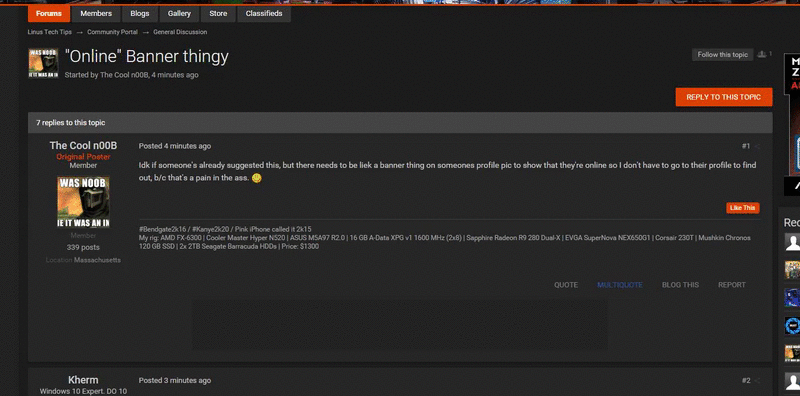Image resolution: width=800 pixels, height=396 pixels.
Task: Click 'Massachusetts' location text
Action: click(97, 260)
